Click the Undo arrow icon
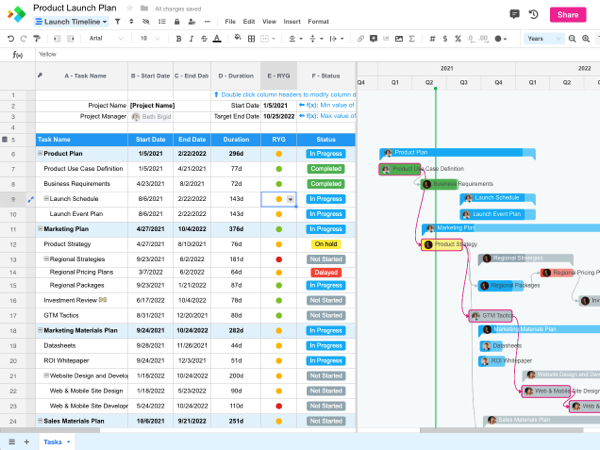 point(11,38)
